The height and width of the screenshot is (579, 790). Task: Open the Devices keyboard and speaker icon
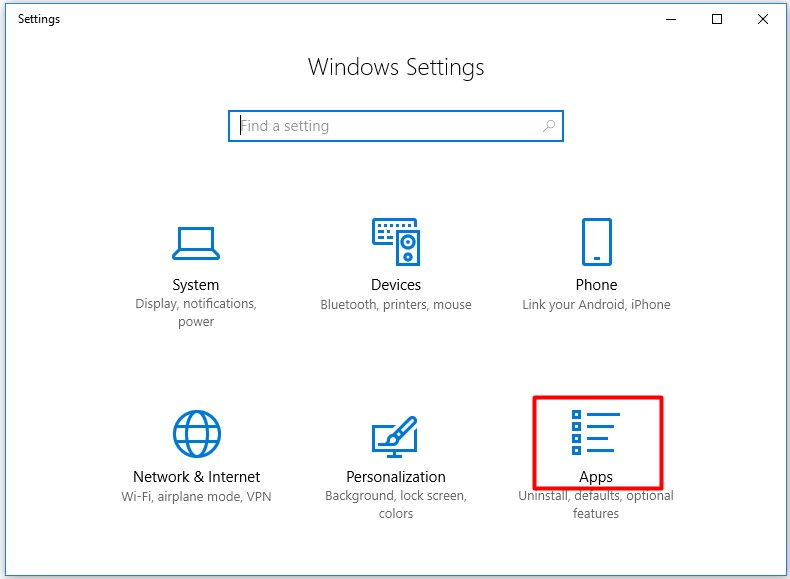pyautogui.click(x=396, y=242)
